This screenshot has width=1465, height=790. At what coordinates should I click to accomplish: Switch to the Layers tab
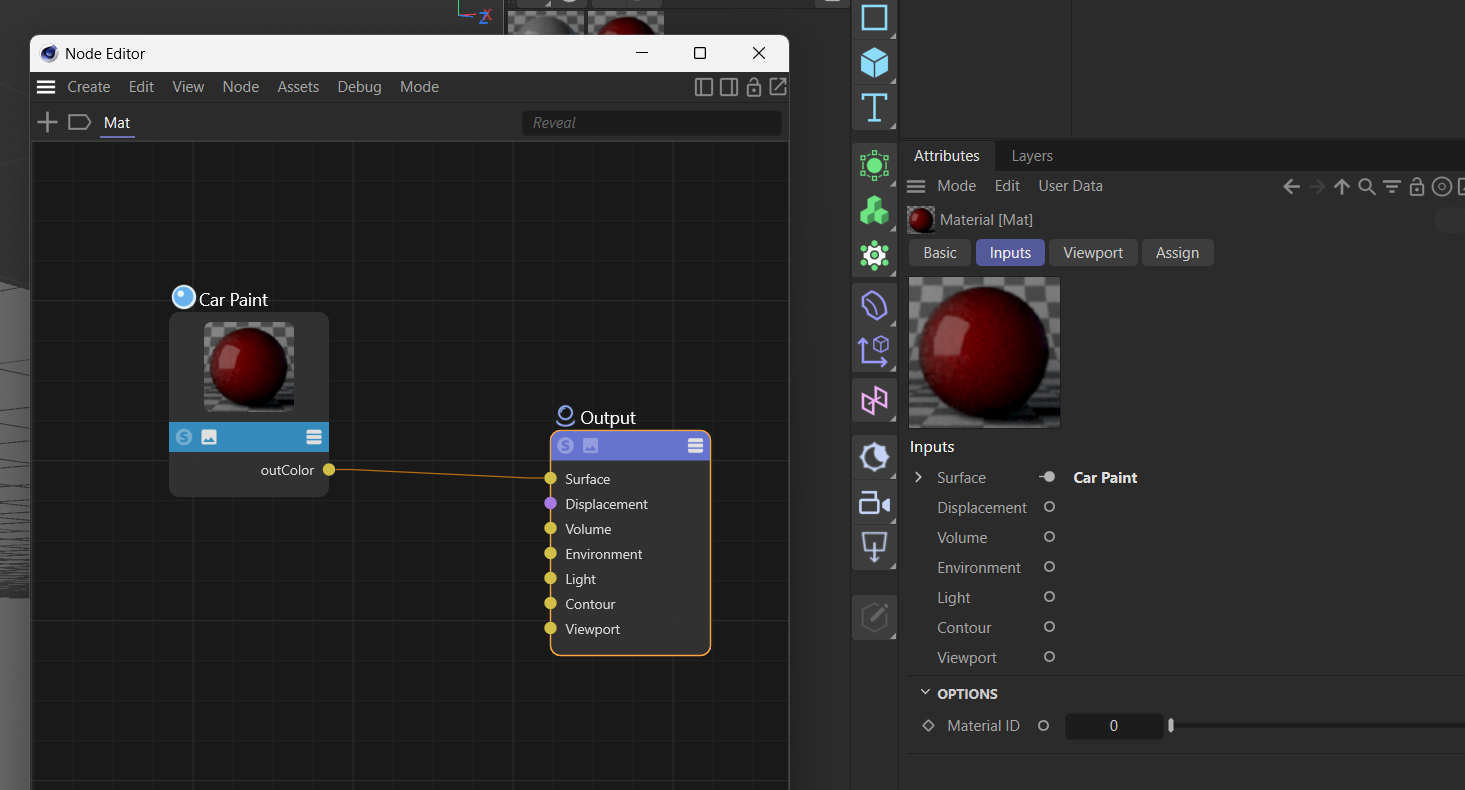[1031, 156]
